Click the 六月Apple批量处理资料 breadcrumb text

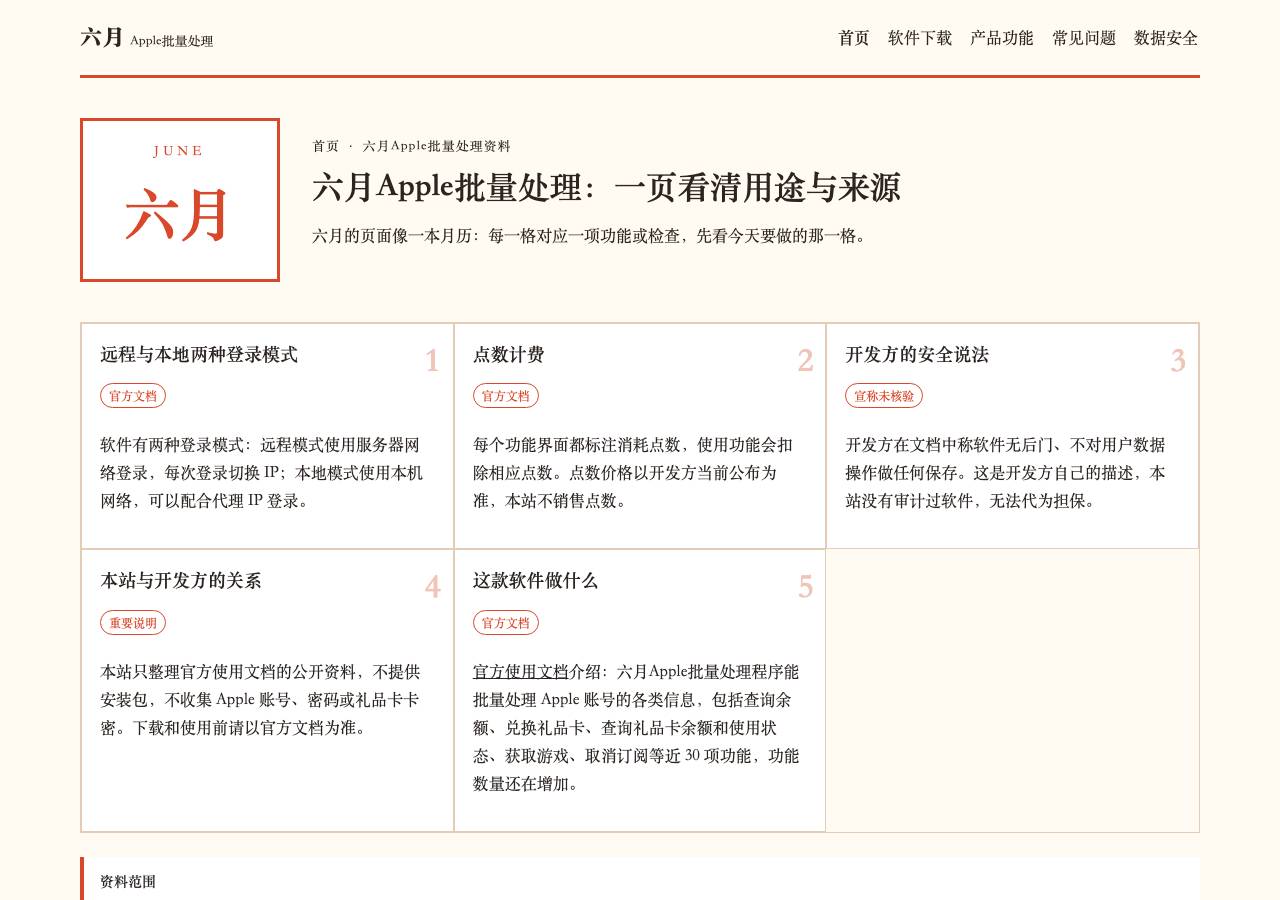(x=437, y=146)
